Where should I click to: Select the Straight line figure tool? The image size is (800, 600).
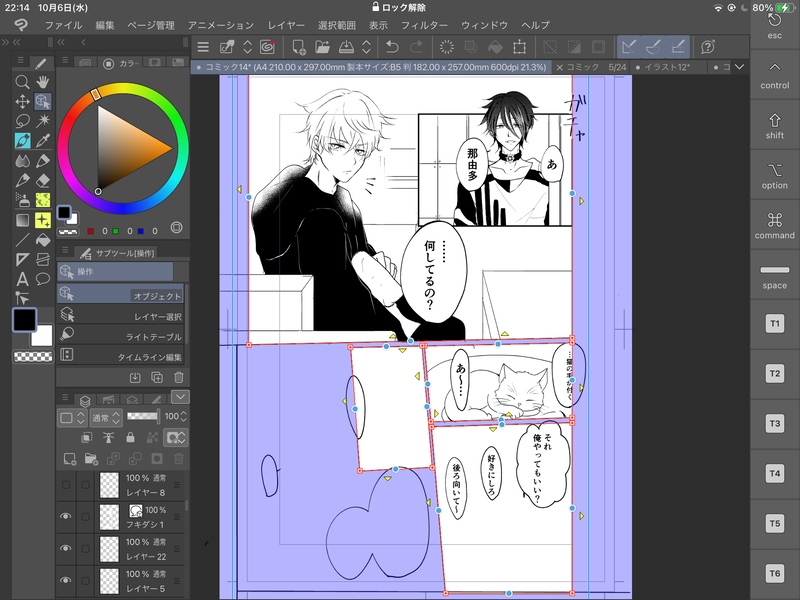(22, 240)
